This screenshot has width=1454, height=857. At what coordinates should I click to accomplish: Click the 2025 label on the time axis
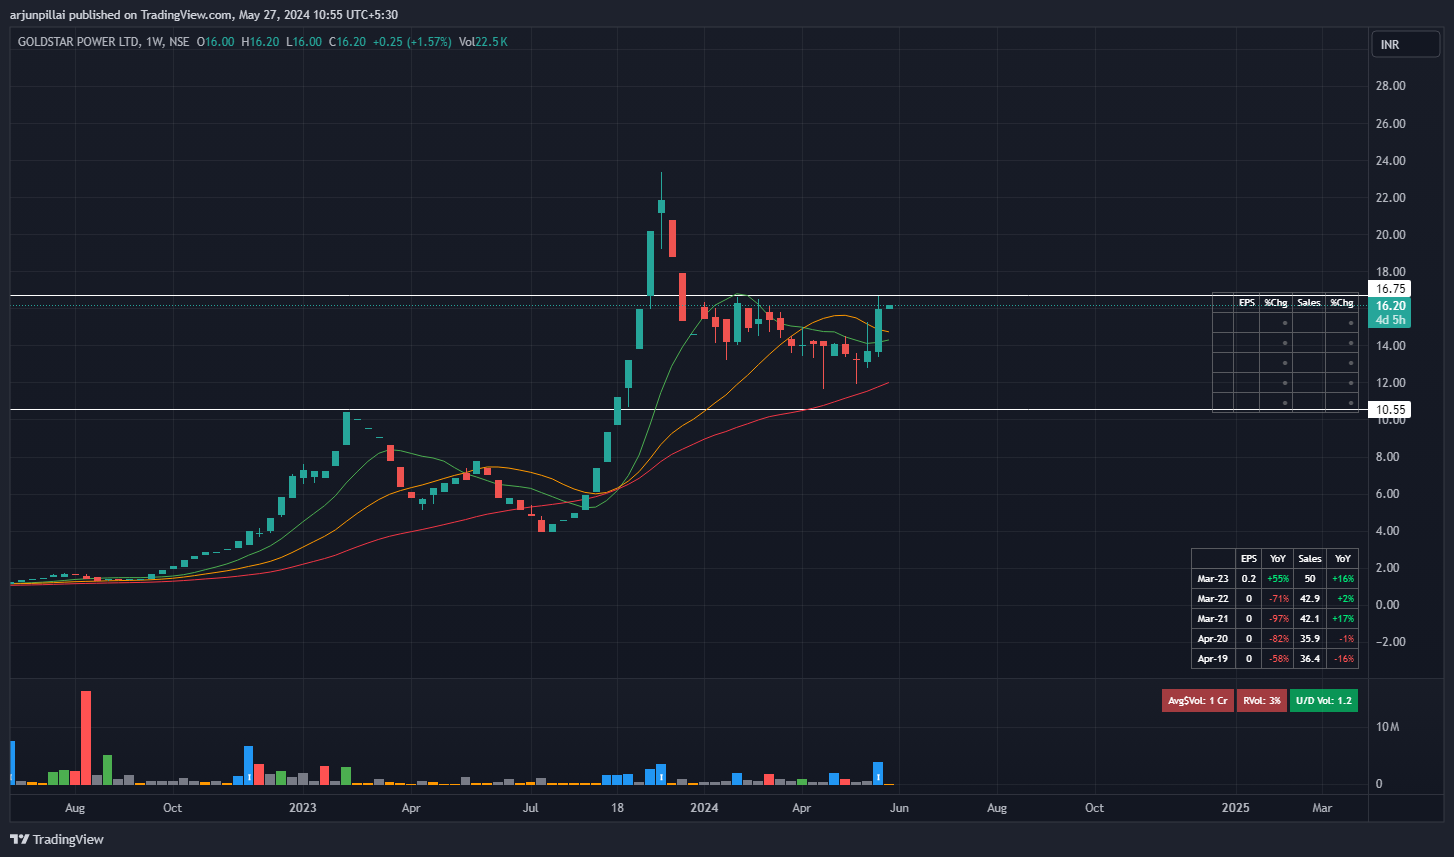pos(1236,807)
